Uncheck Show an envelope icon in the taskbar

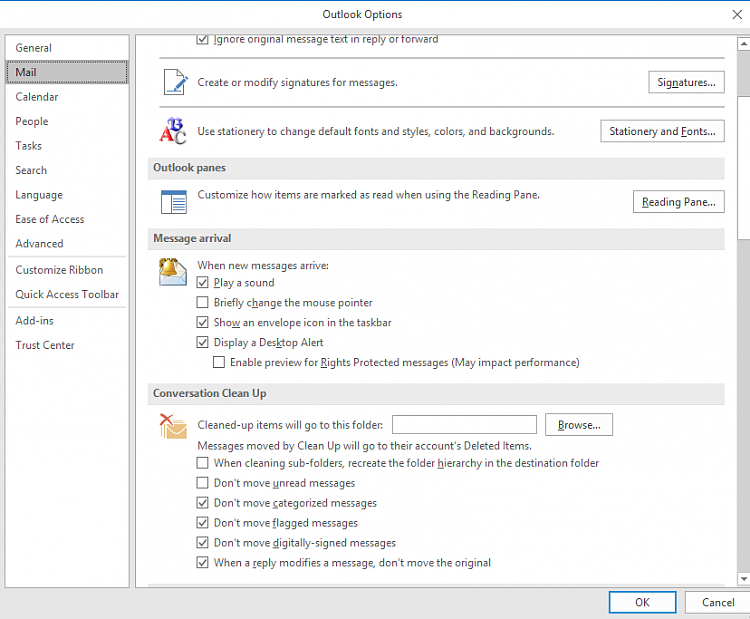(x=202, y=322)
